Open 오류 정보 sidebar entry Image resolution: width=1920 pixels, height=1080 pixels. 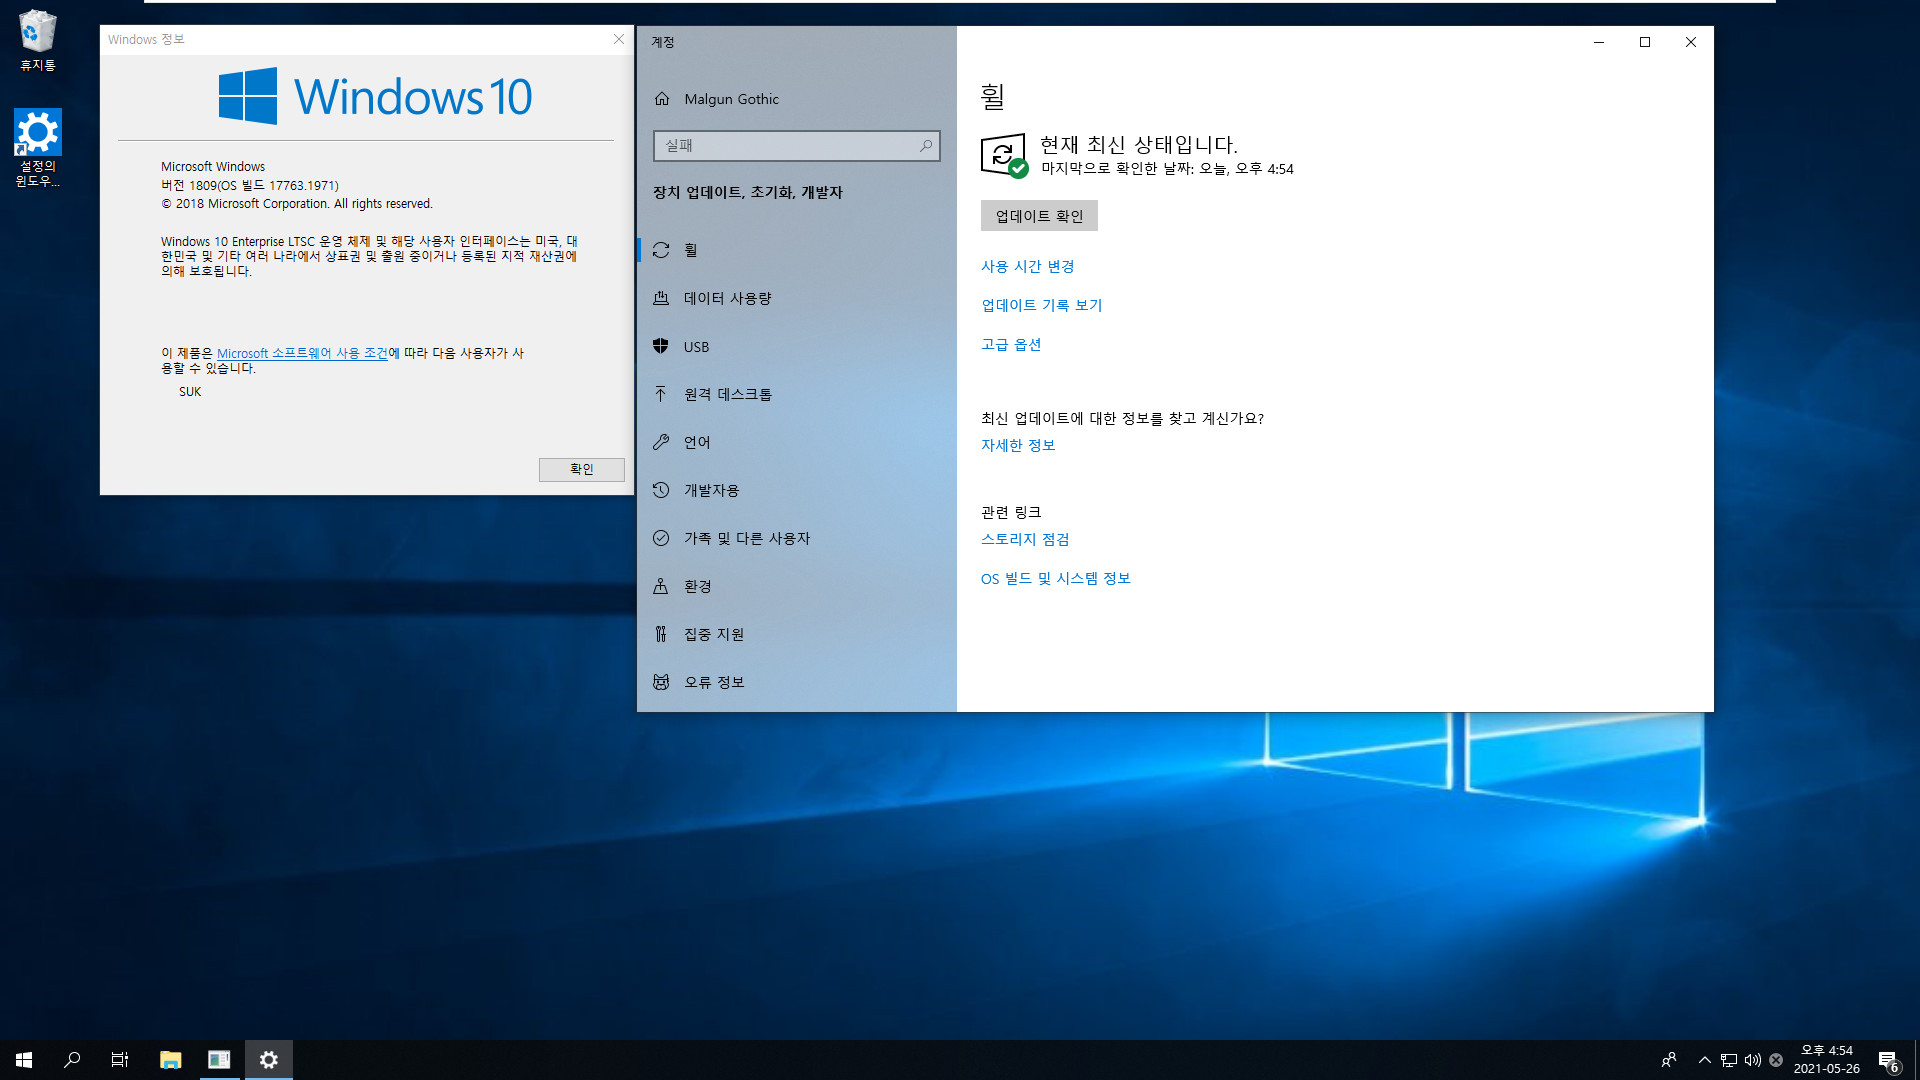pos(797,682)
